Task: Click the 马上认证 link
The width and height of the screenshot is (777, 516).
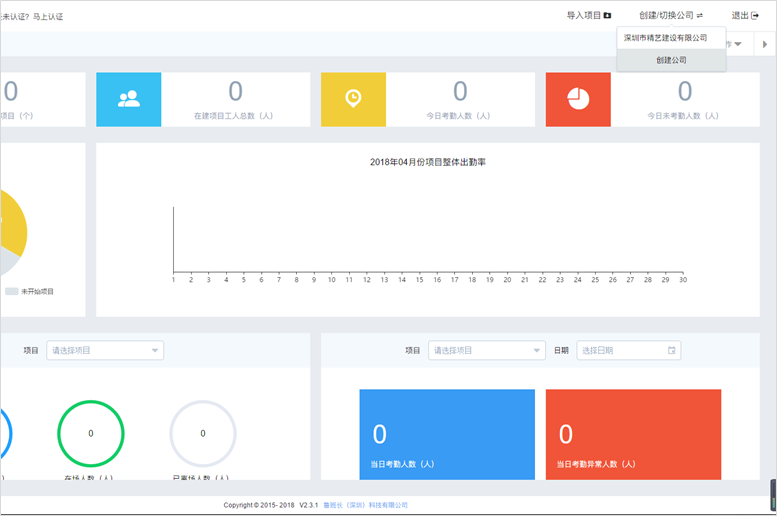Action: pyautogui.click(x=48, y=16)
